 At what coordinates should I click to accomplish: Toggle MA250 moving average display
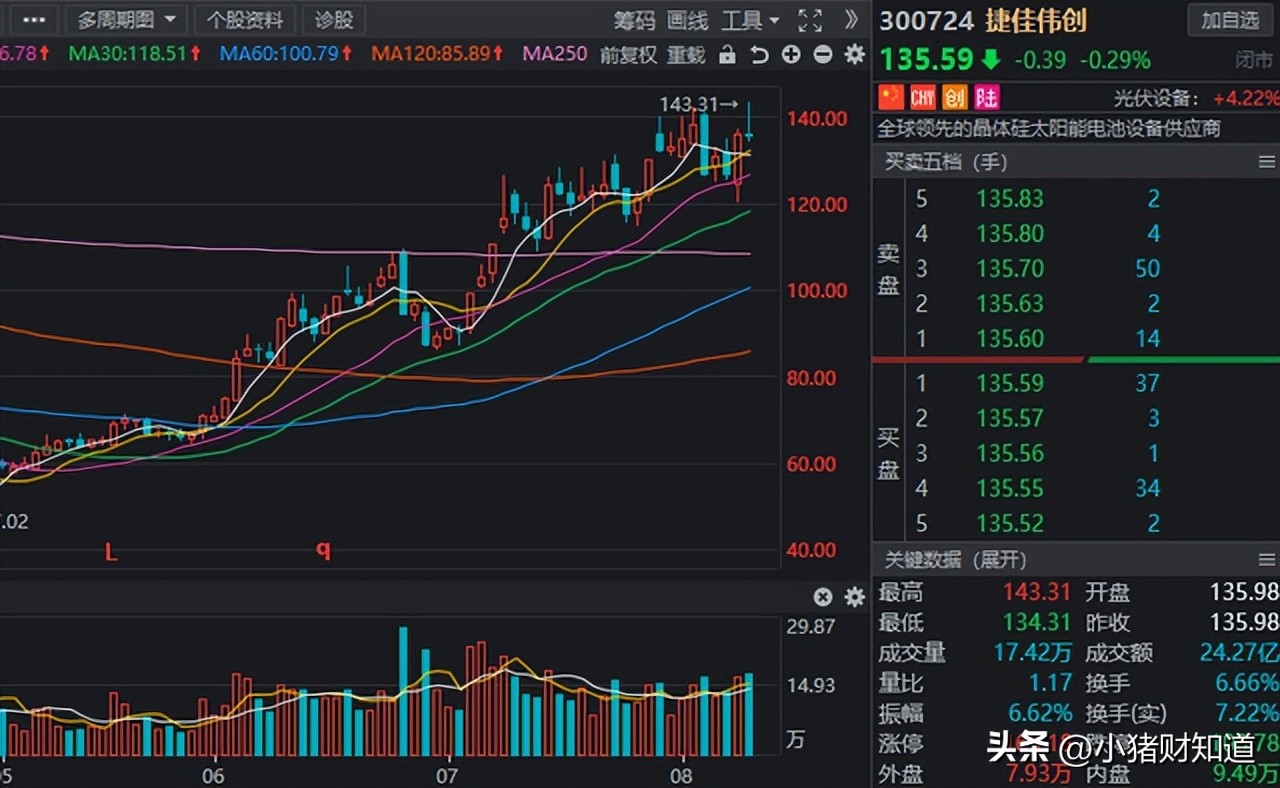click(x=552, y=56)
